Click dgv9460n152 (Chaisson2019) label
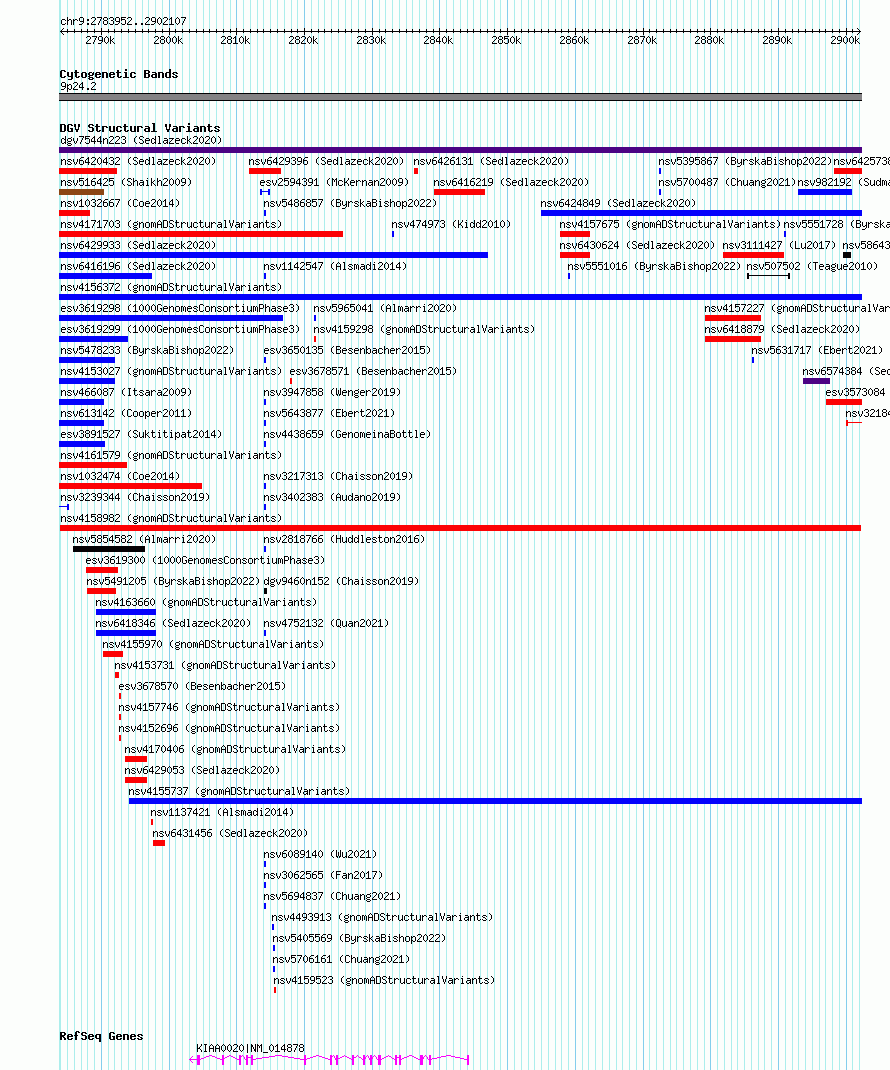 coord(341,581)
